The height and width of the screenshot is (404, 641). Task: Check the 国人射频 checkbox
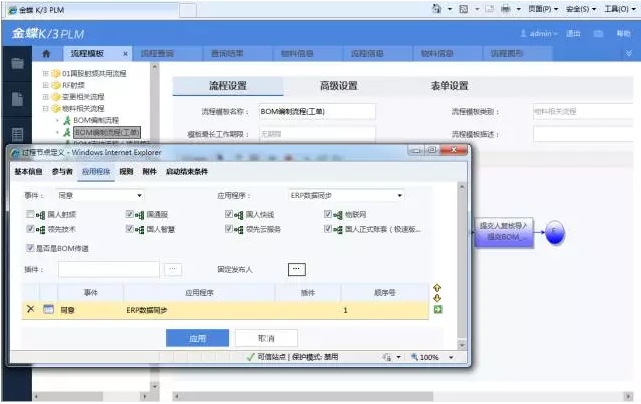coord(30,214)
